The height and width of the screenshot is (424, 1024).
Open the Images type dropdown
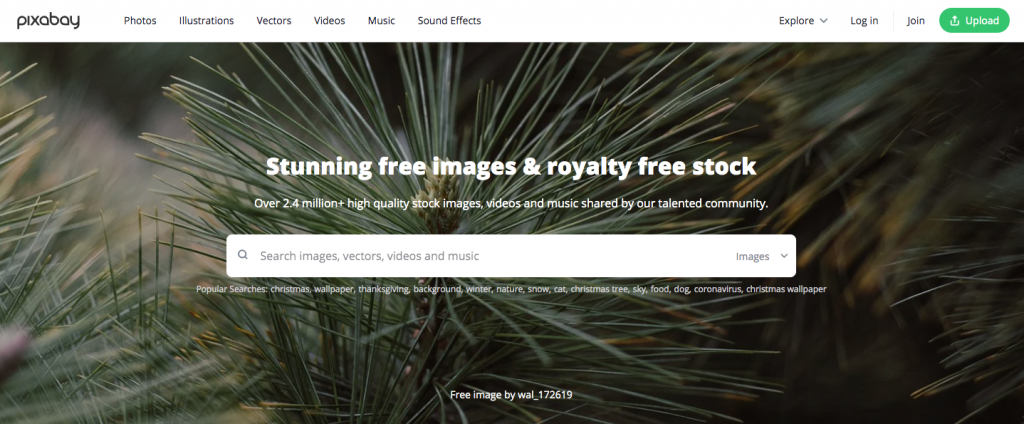(x=761, y=256)
